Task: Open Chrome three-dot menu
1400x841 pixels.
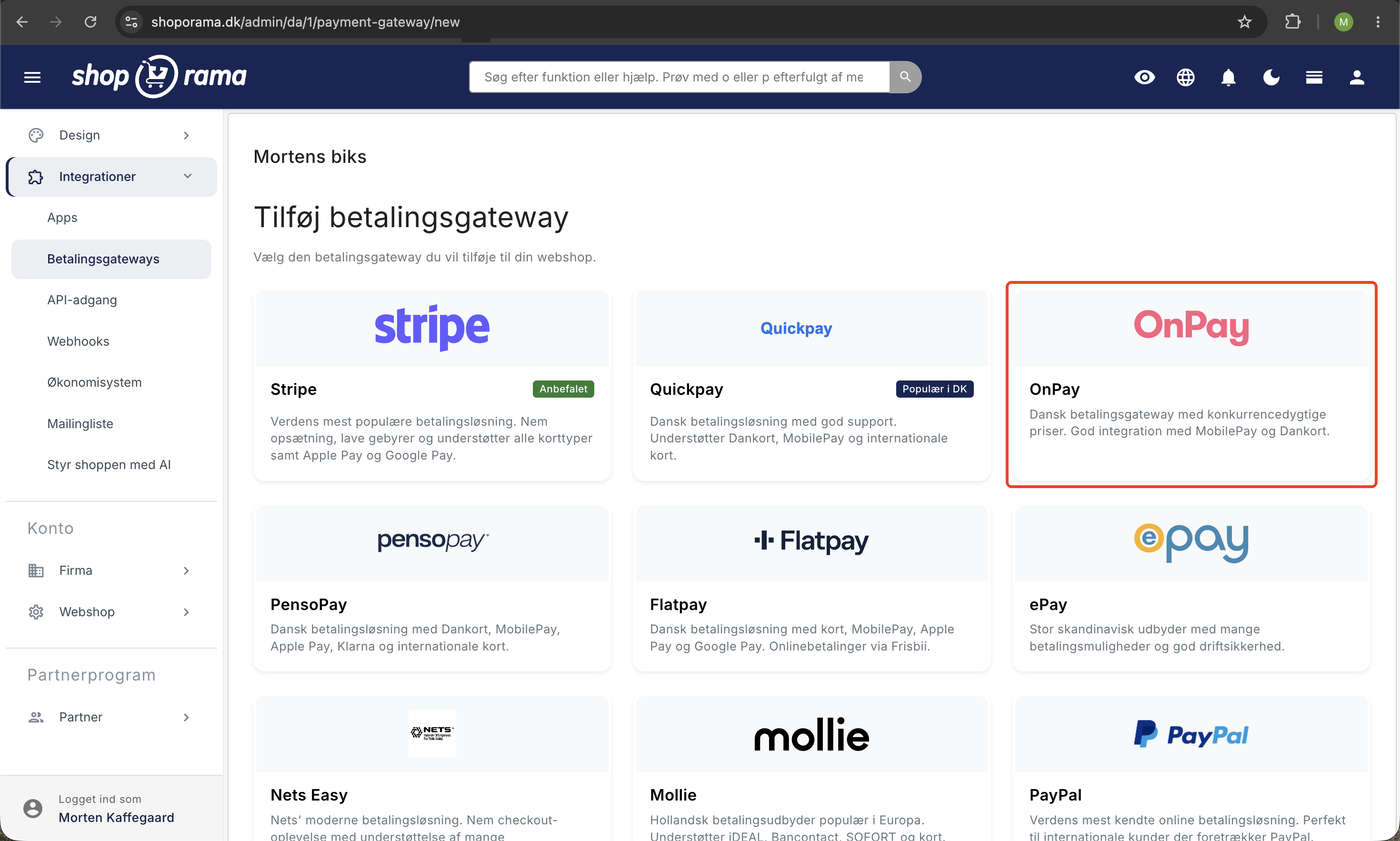Action: tap(1378, 21)
